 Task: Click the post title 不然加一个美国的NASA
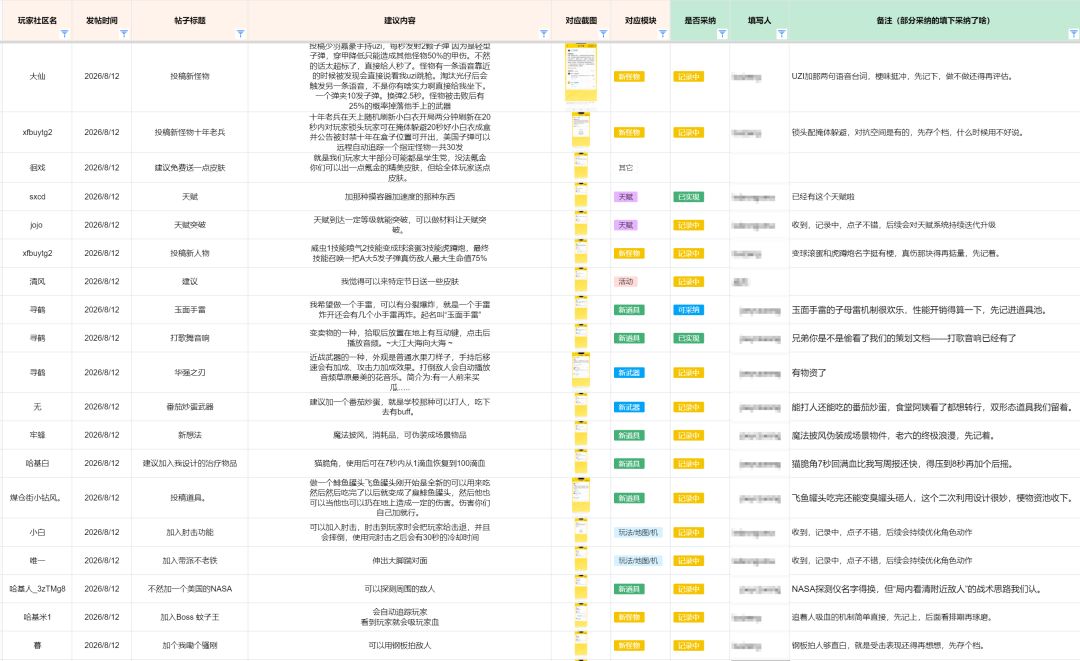click(189, 589)
